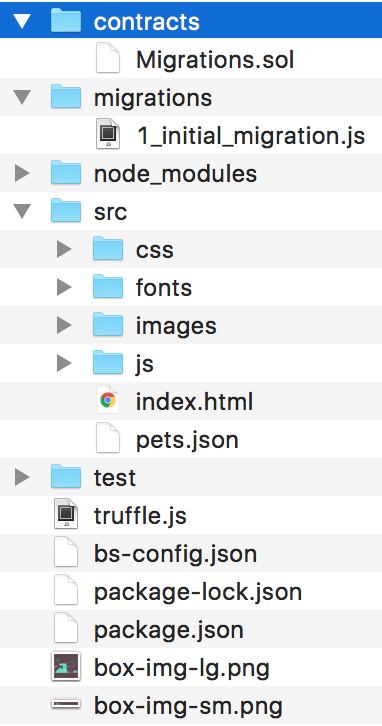Click the Chrome icon of index.html
Screen dimensions: 382x726
[108, 401]
